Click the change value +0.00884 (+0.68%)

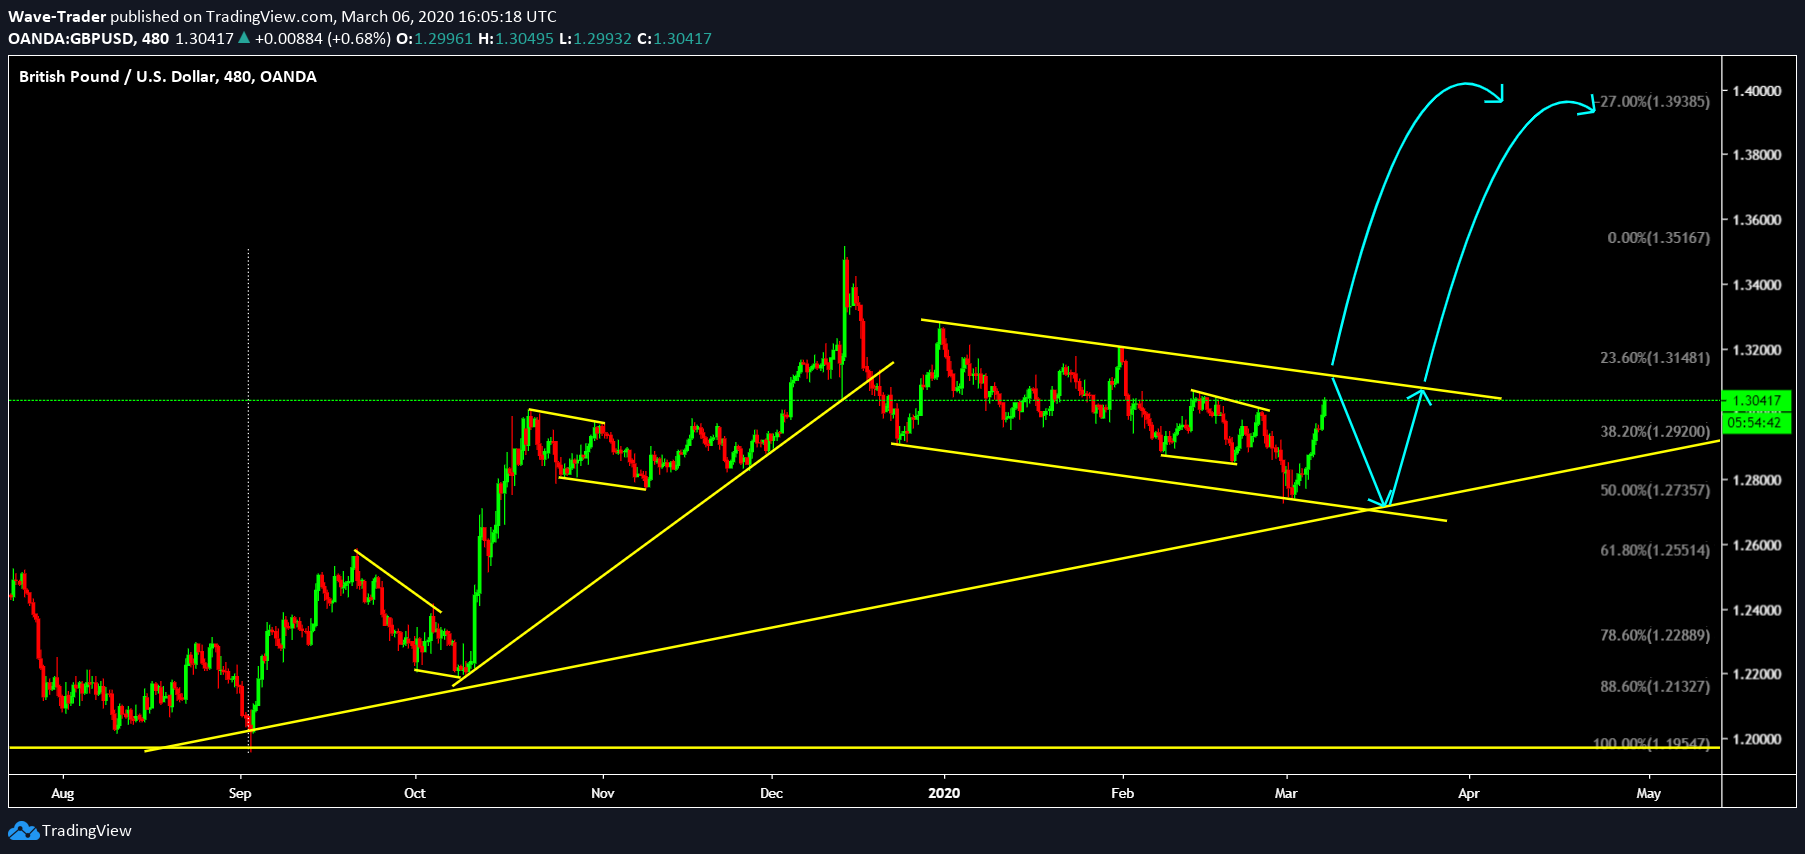pyautogui.click(x=323, y=39)
